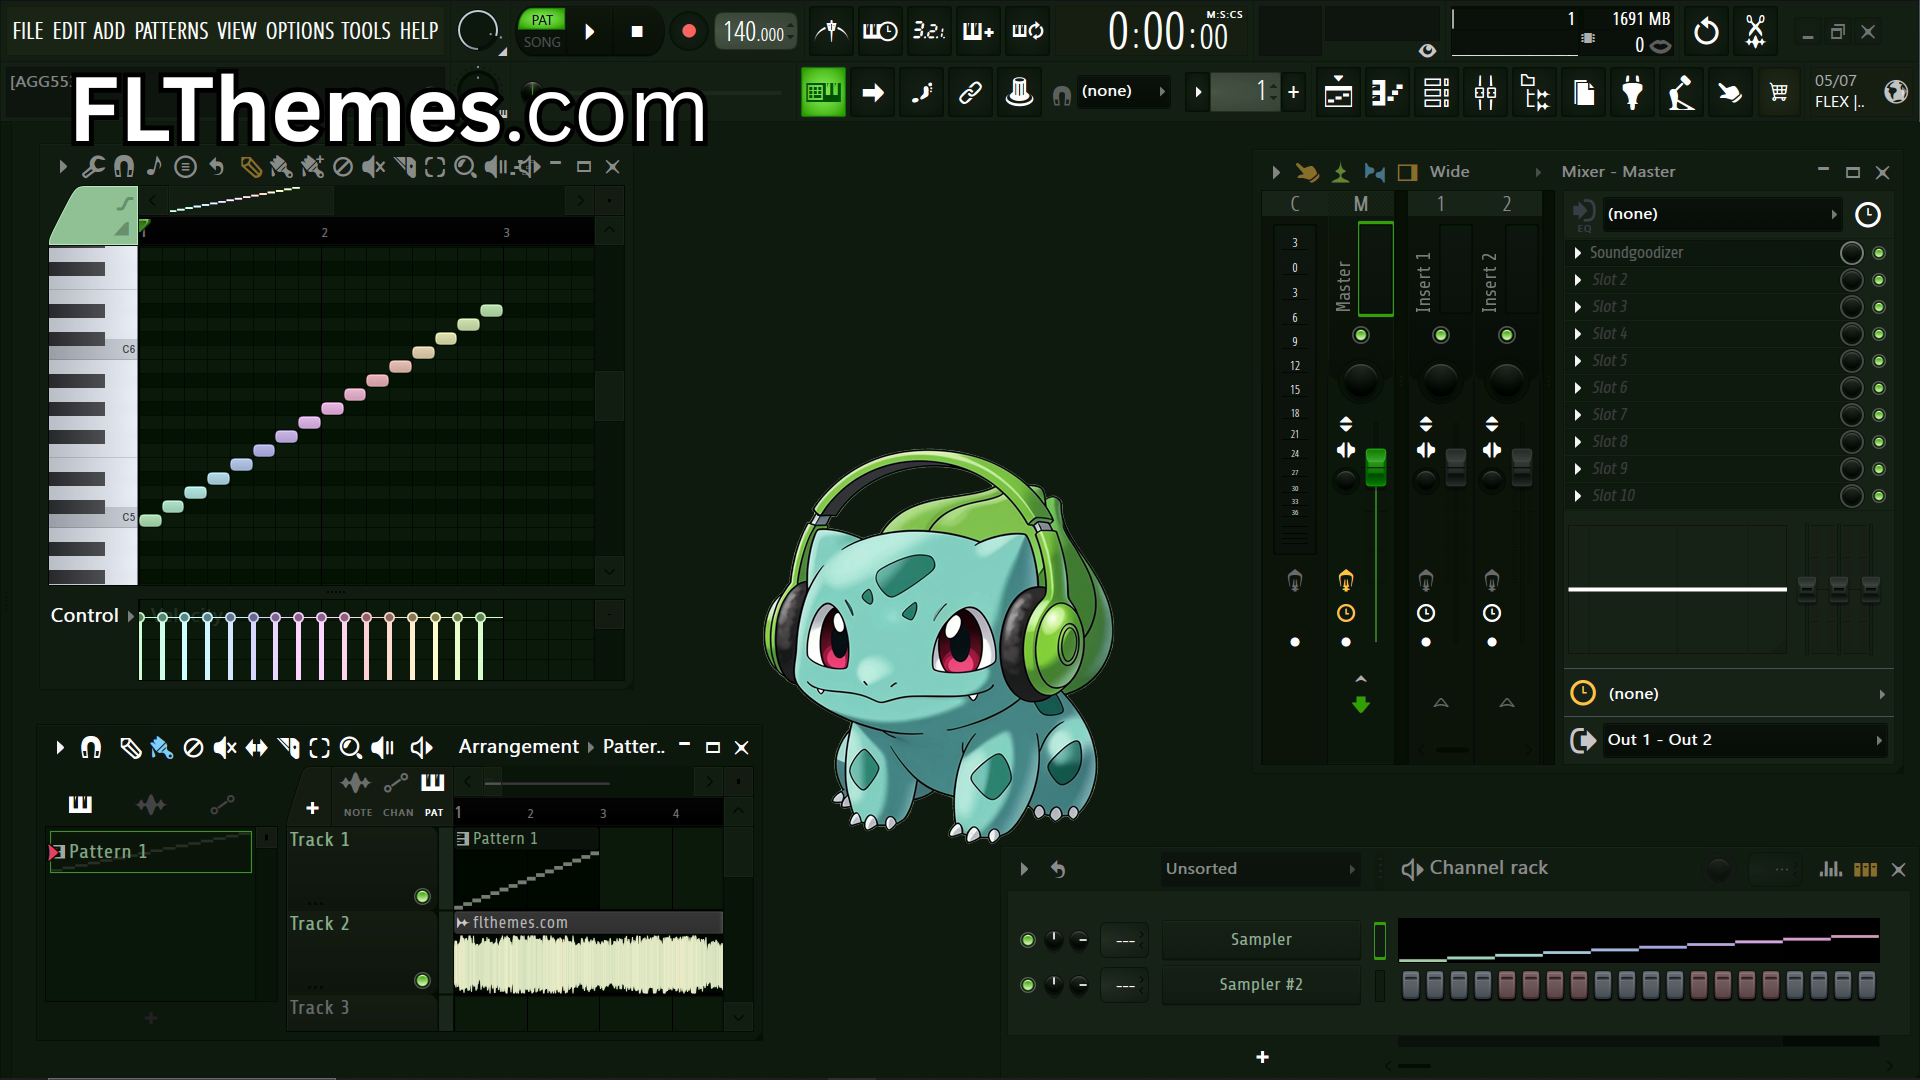Image resolution: width=1920 pixels, height=1080 pixels.
Task: Click the channel rack graph editor icon
Action: [x=1830, y=869]
